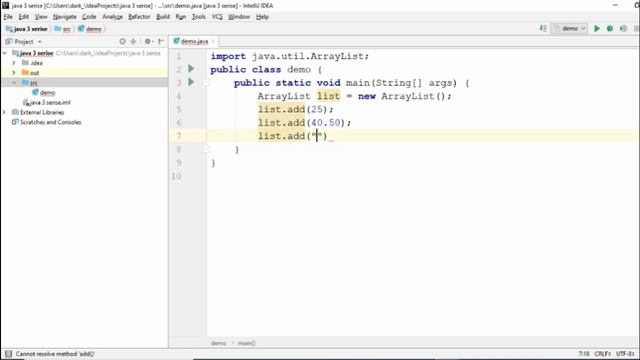
Task: Click fold end marker on line 8
Action: (206, 149)
